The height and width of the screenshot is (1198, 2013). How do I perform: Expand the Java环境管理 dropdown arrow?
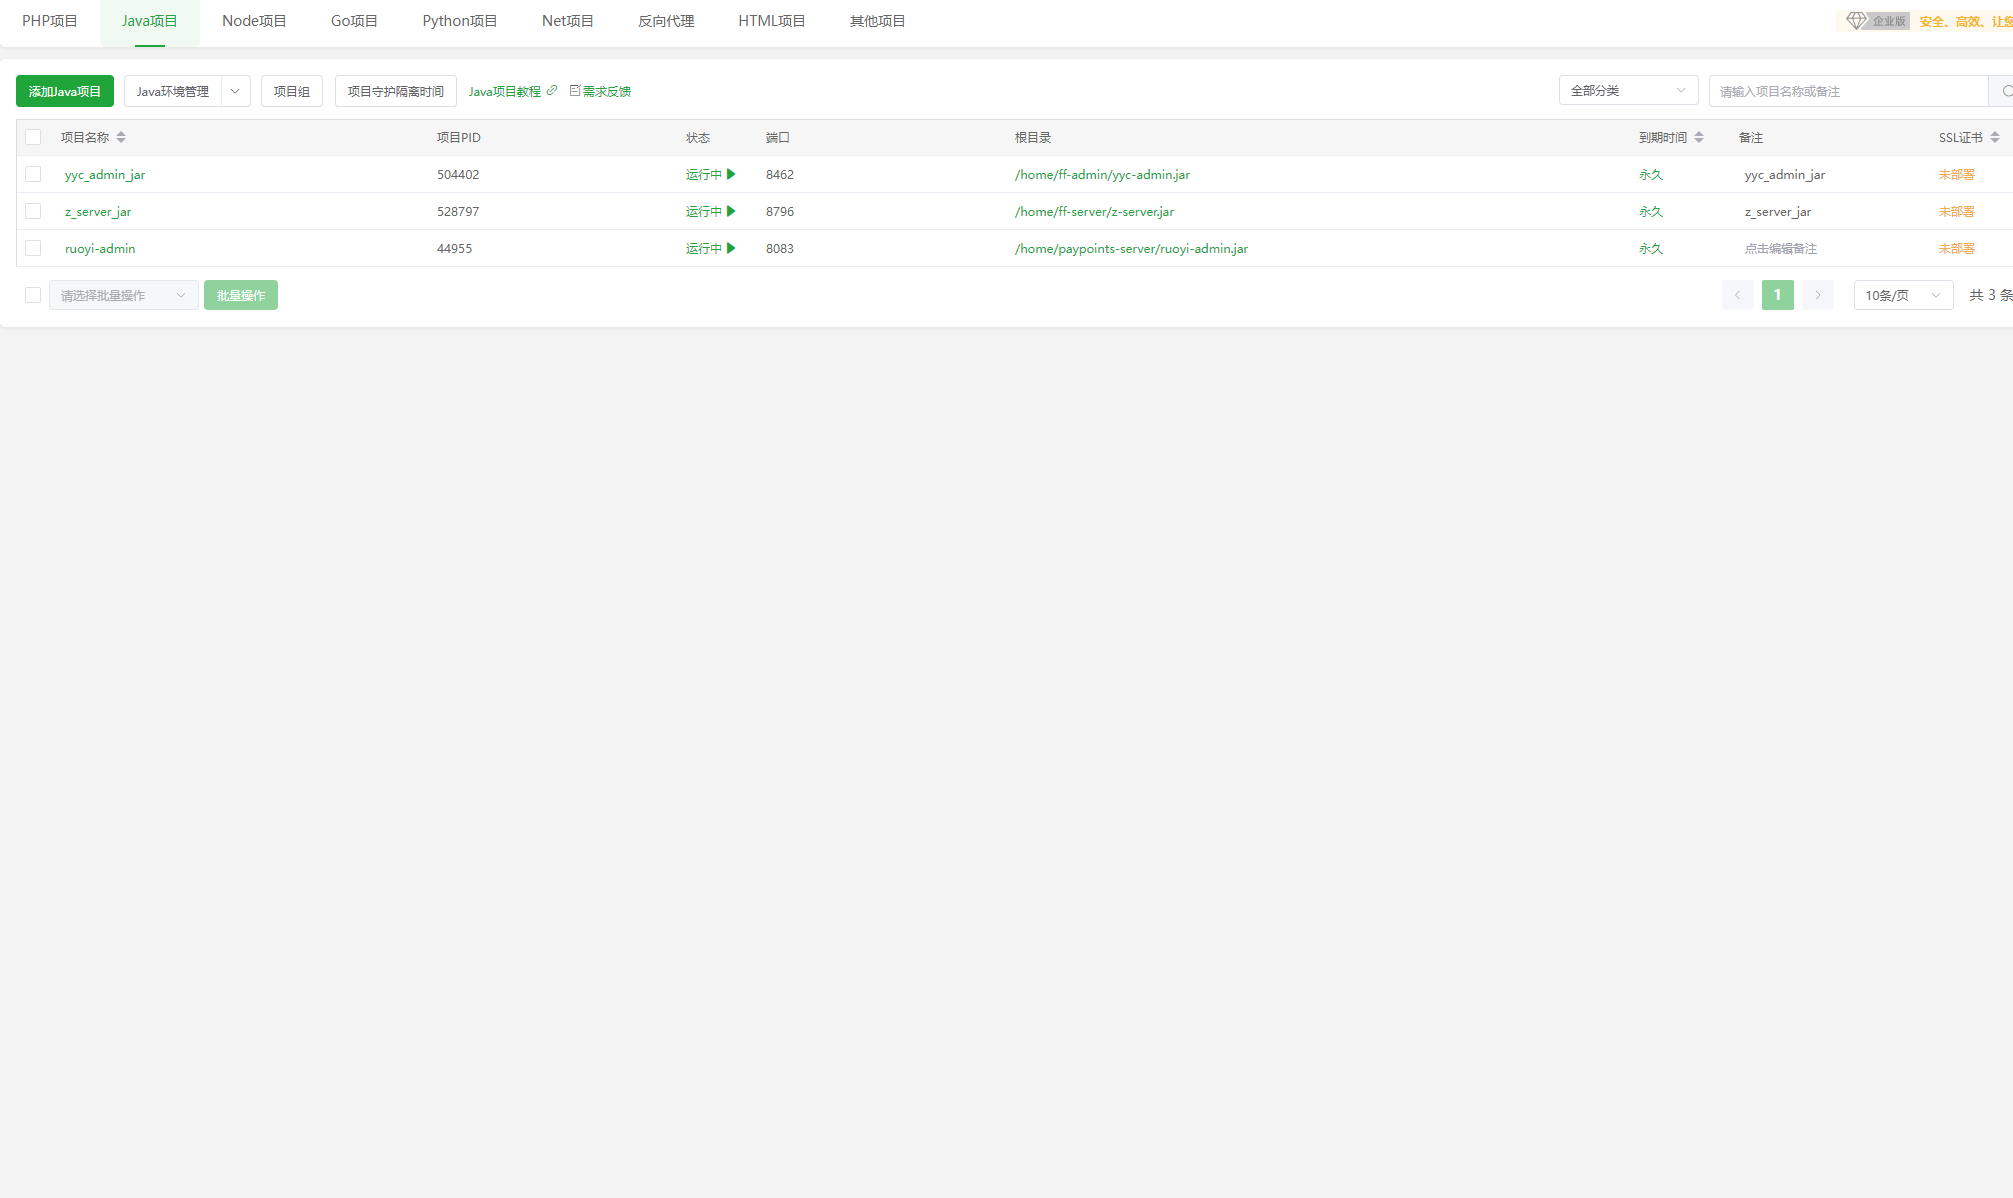[235, 91]
